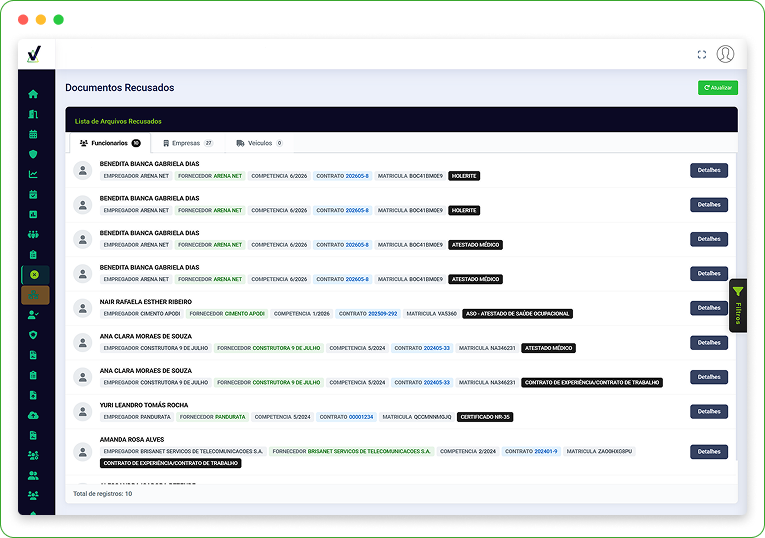Switch to the Veiculos tab
This screenshot has height=538, width=765.
click(259, 143)
